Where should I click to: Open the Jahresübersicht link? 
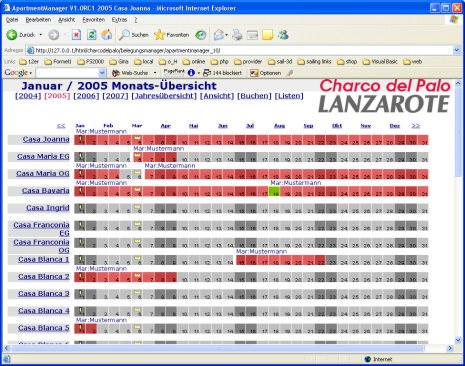coord(164,96)
